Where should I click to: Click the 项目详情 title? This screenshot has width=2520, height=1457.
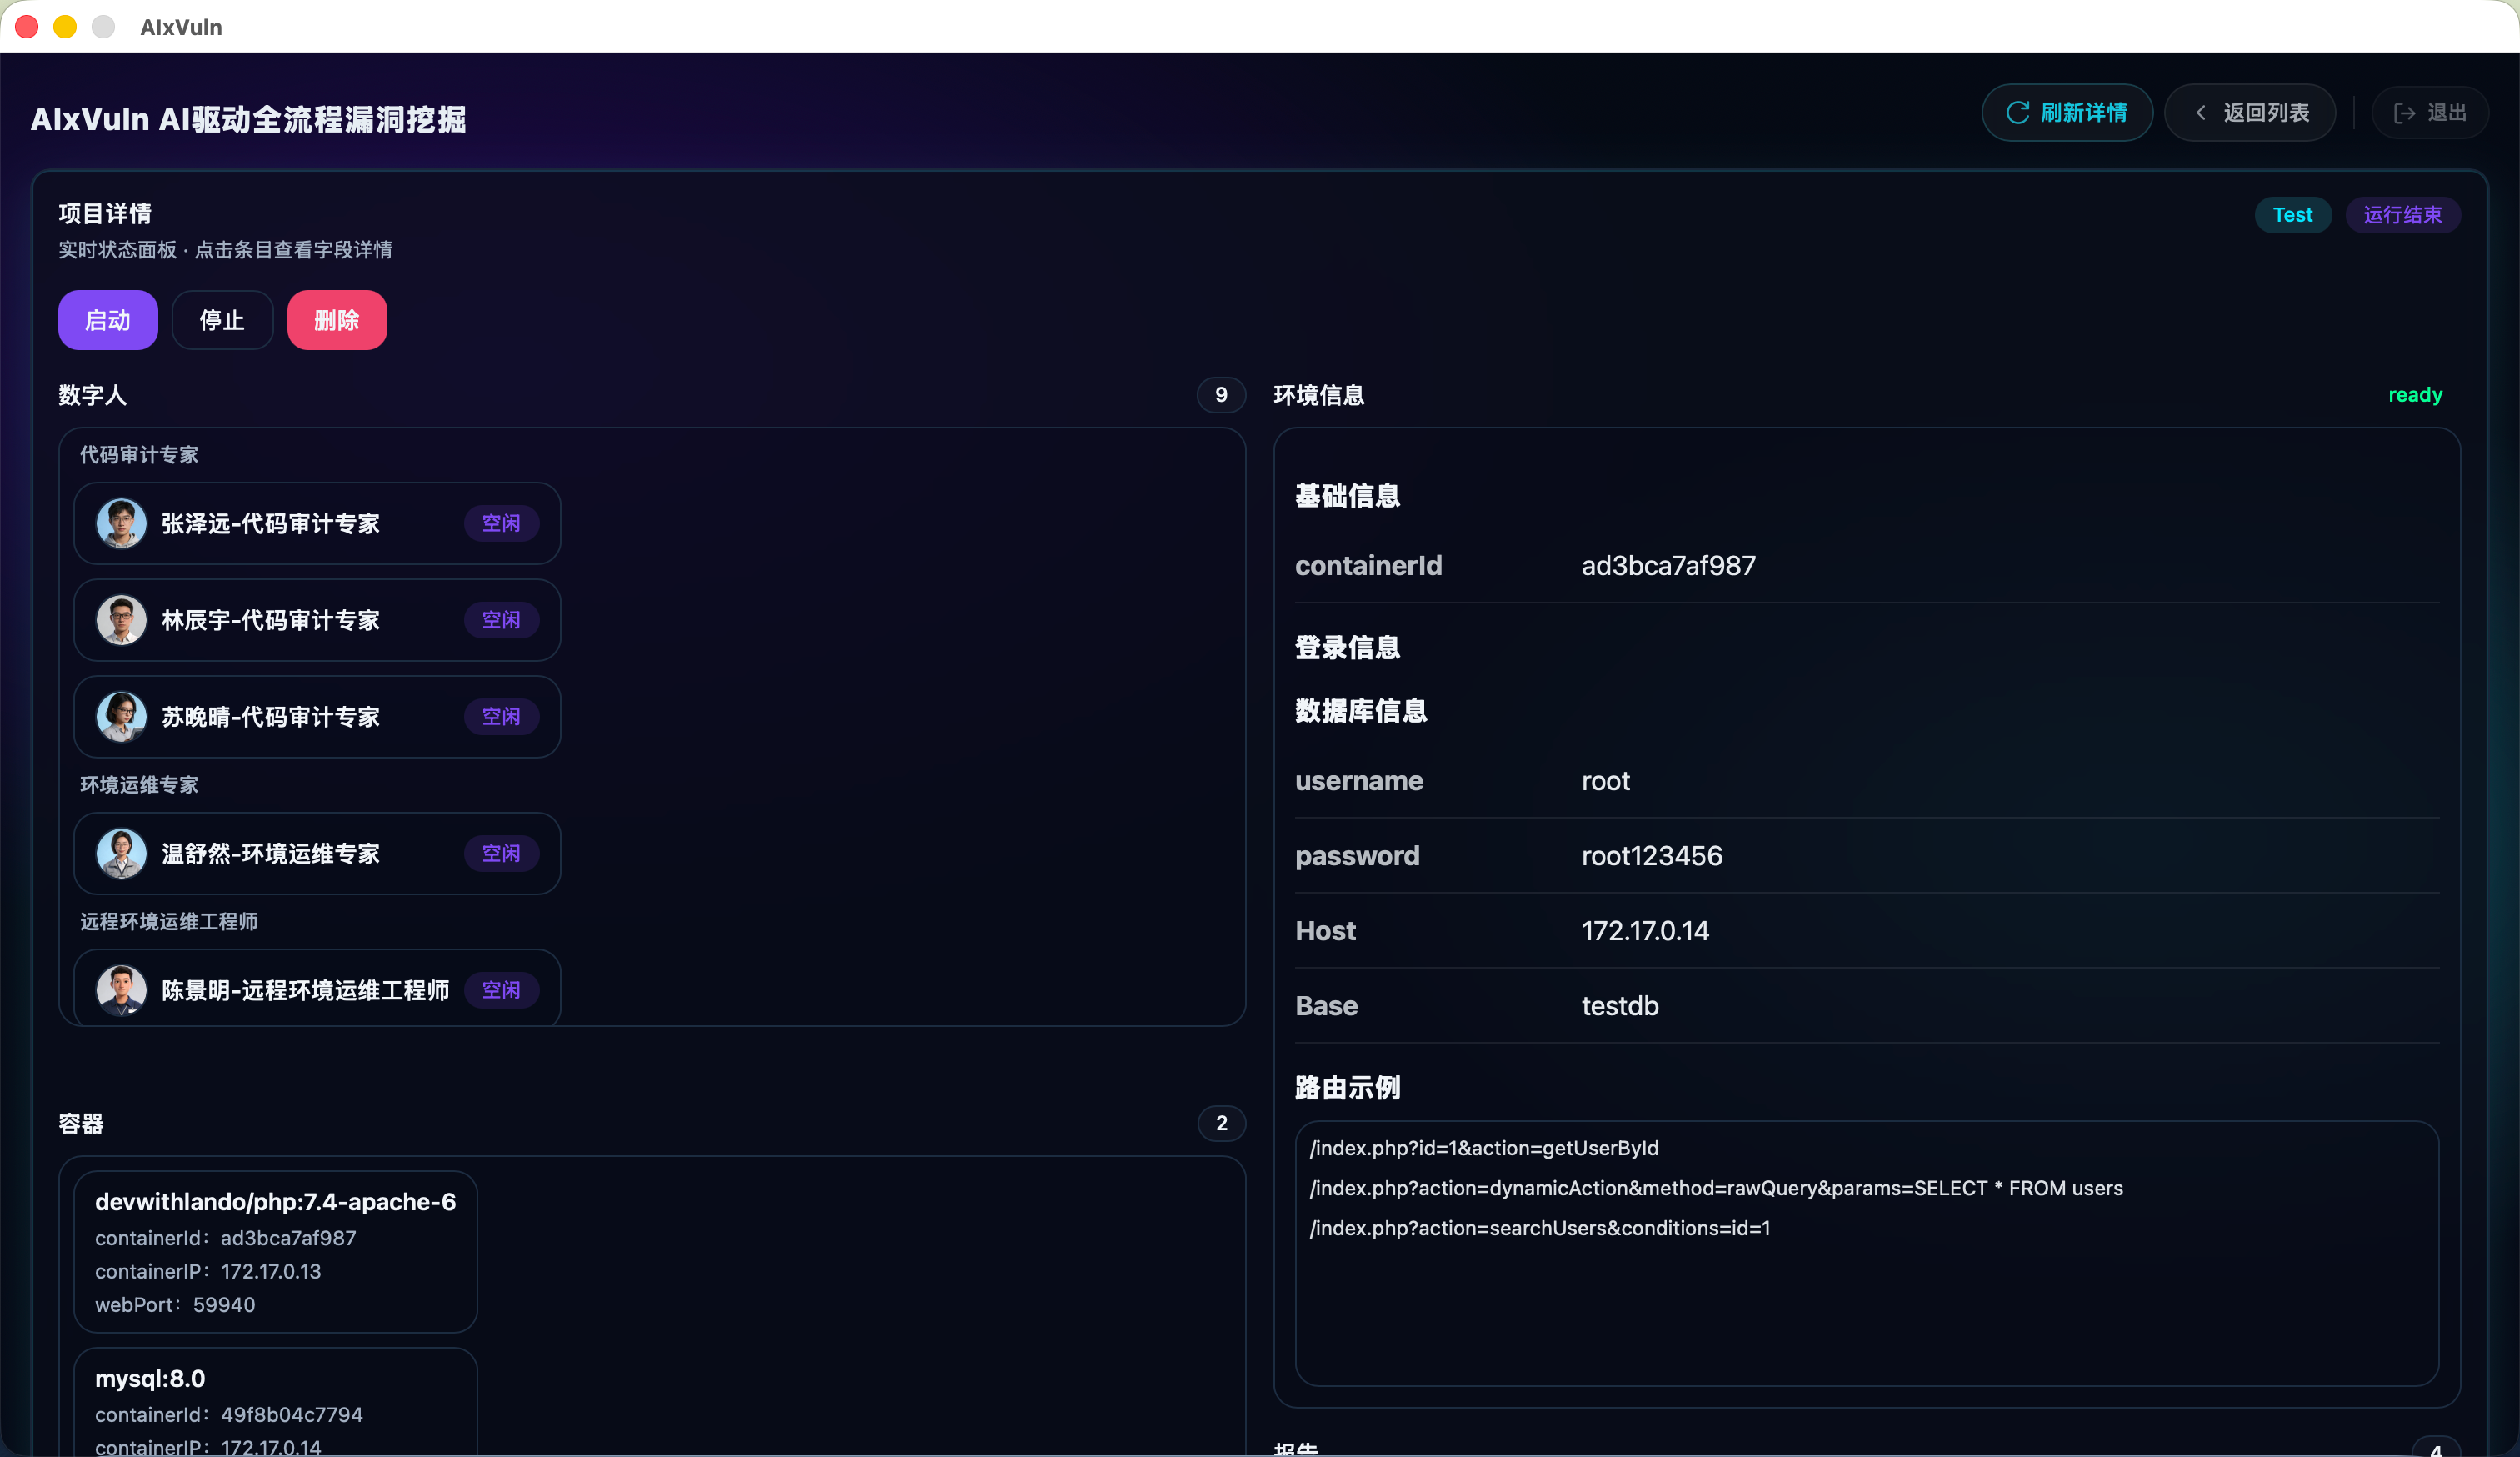pyautogui.click(x=105, y=214)
